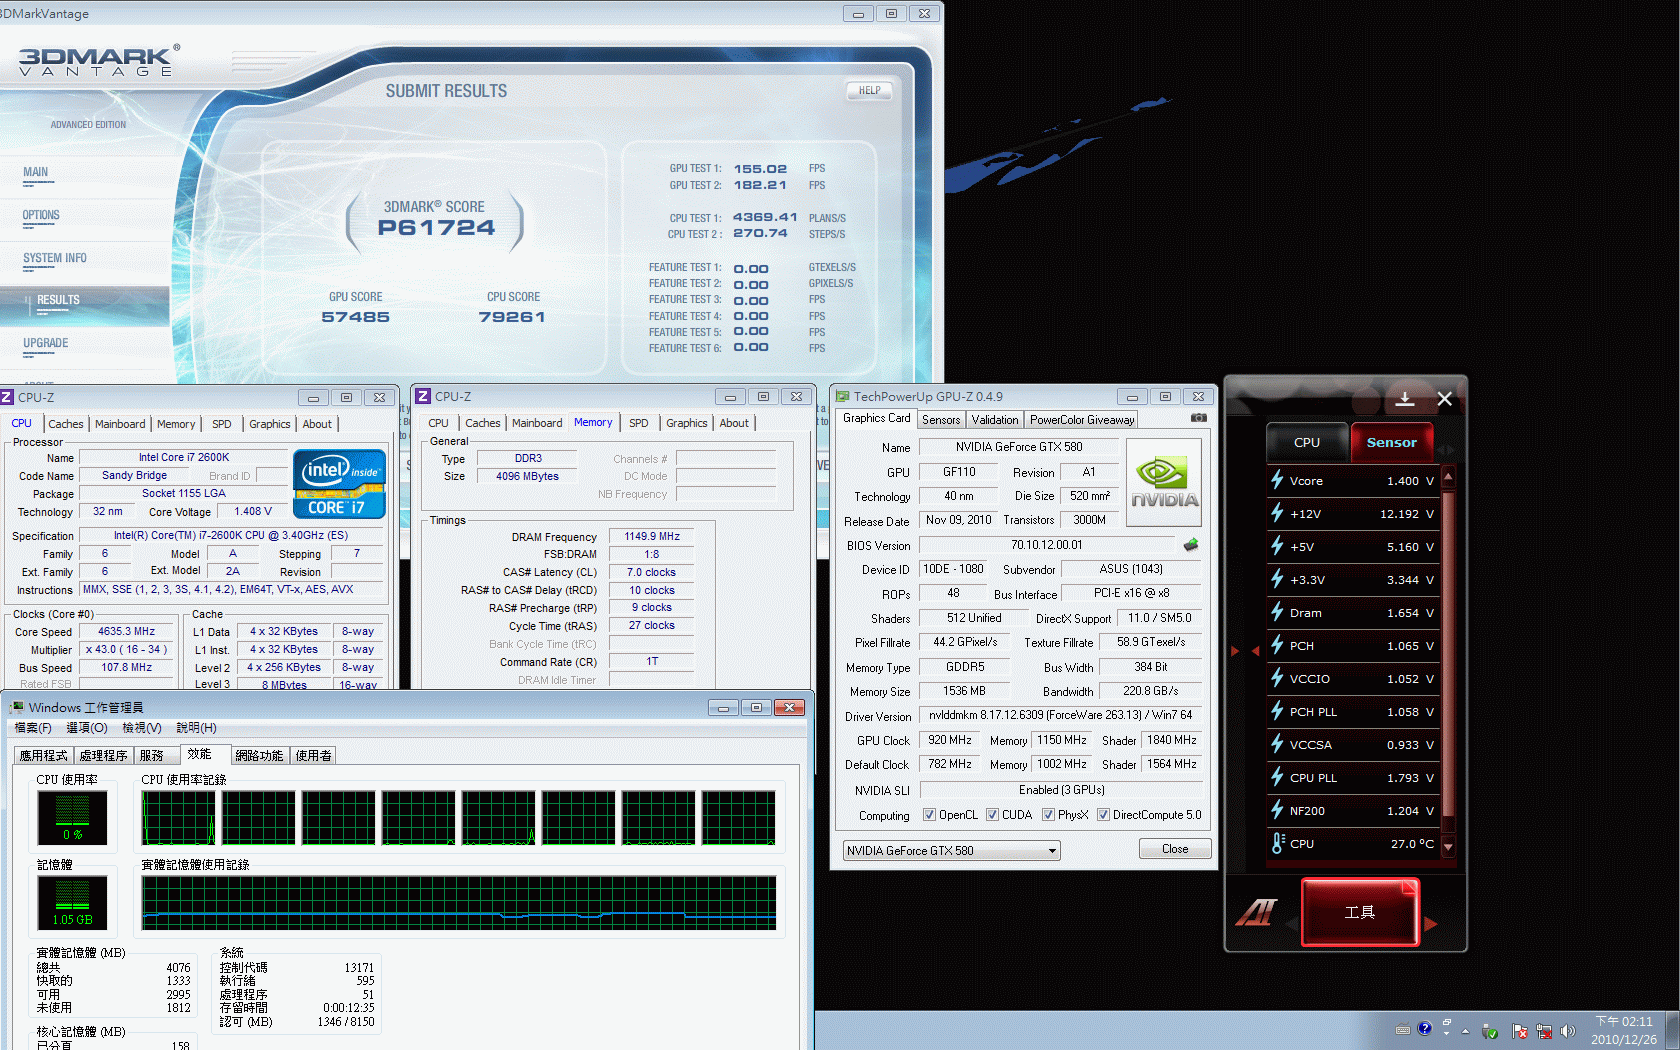Click the Close button in GPU-Z
This screenshot has height=1050, width=1680.
coord(1175,849)
